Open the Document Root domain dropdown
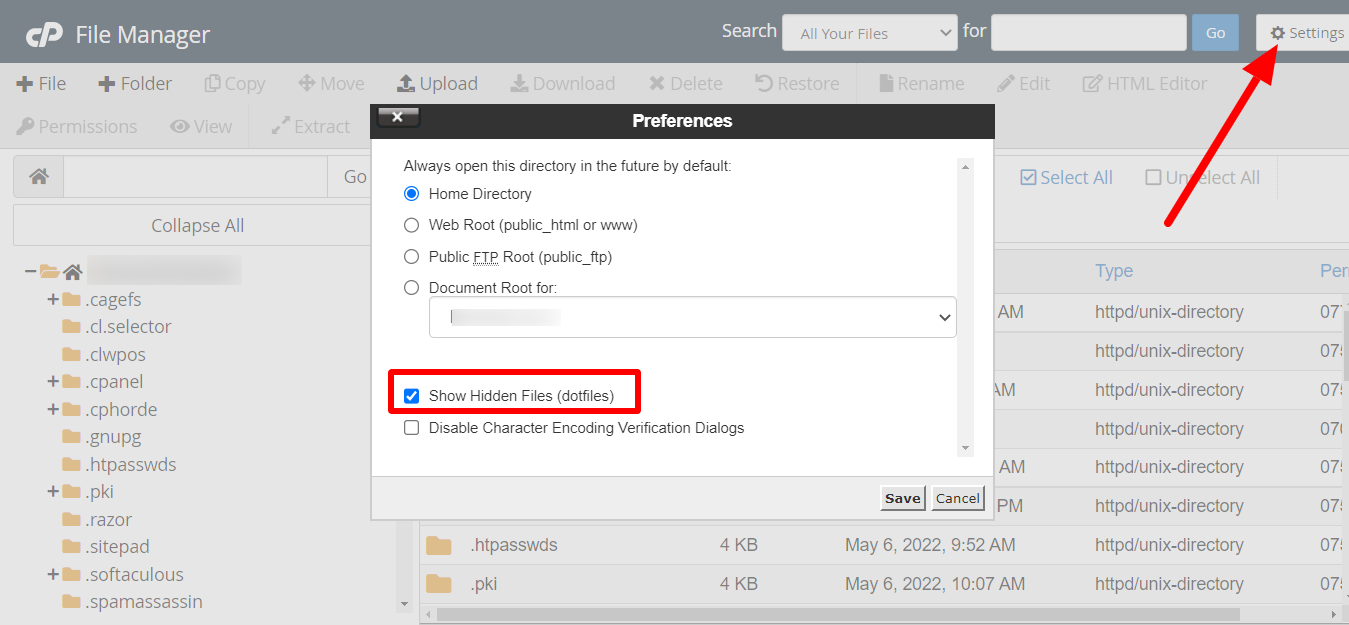 (x=693, y=317)
